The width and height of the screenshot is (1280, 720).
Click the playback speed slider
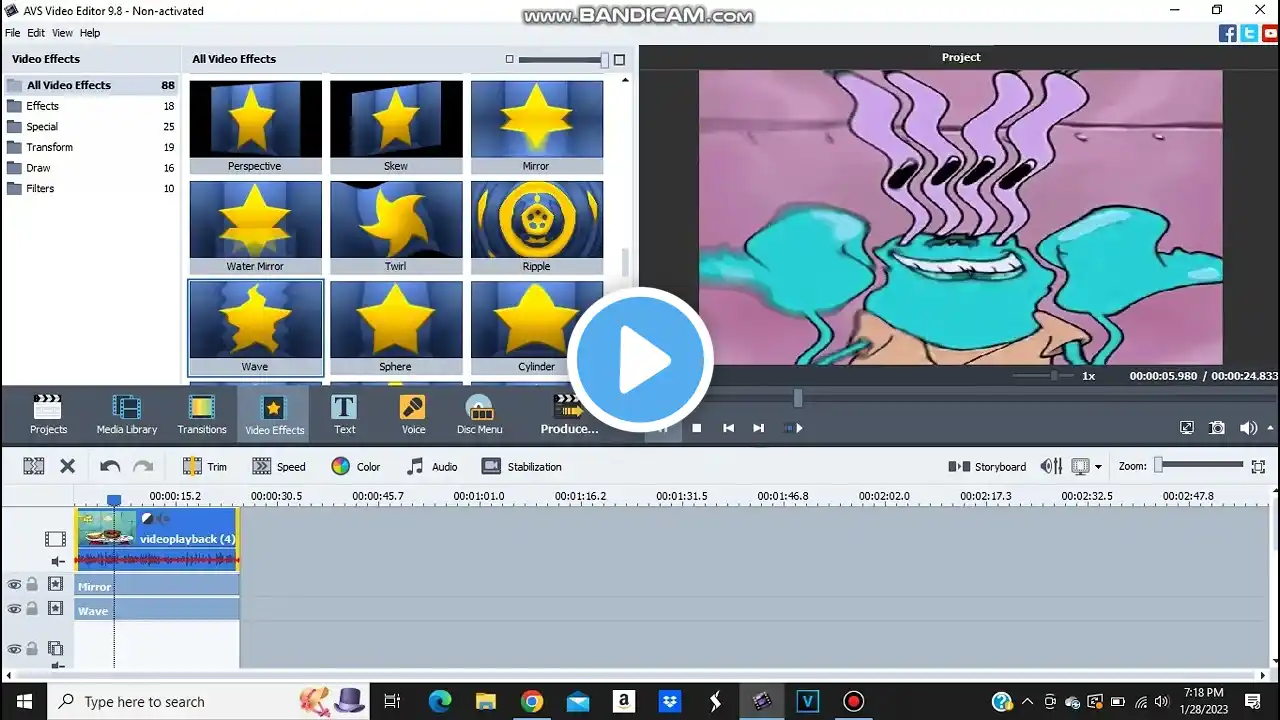point(1042,376)
